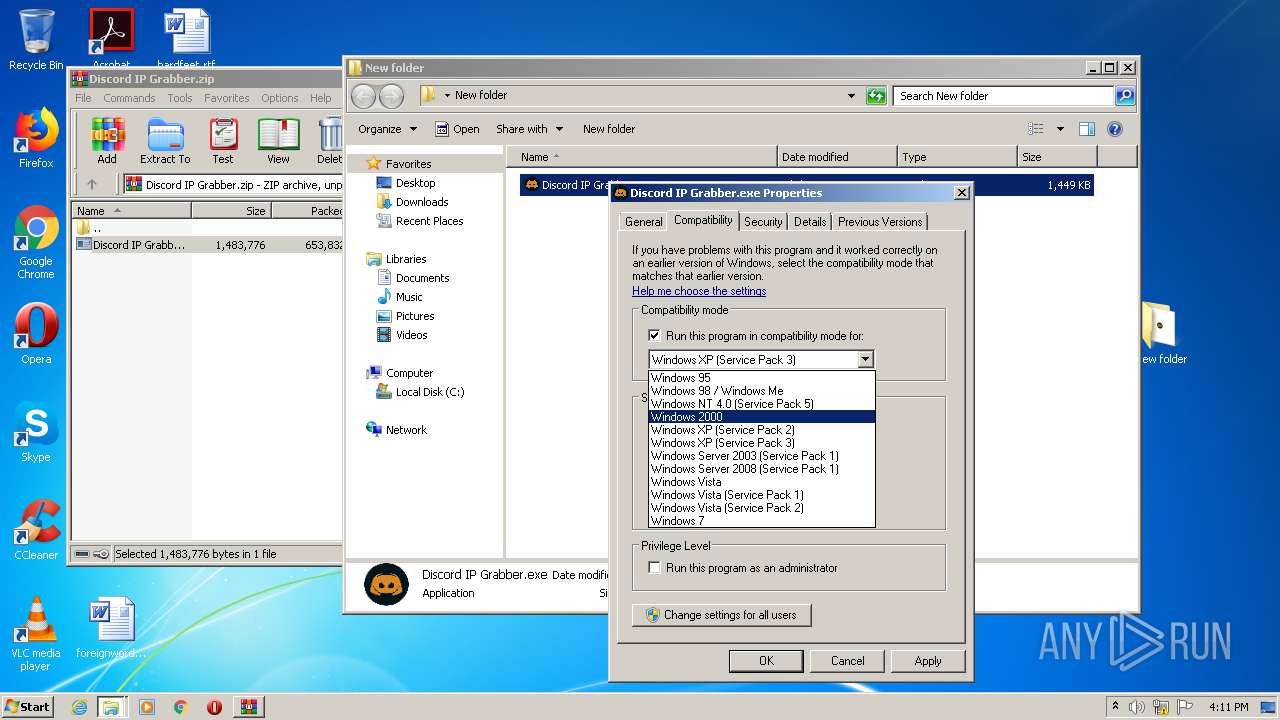Click Explorer back navigation arrow
Image resolution: width=1280 pixels, height=720 pixels.
click(x=363, y=96)
